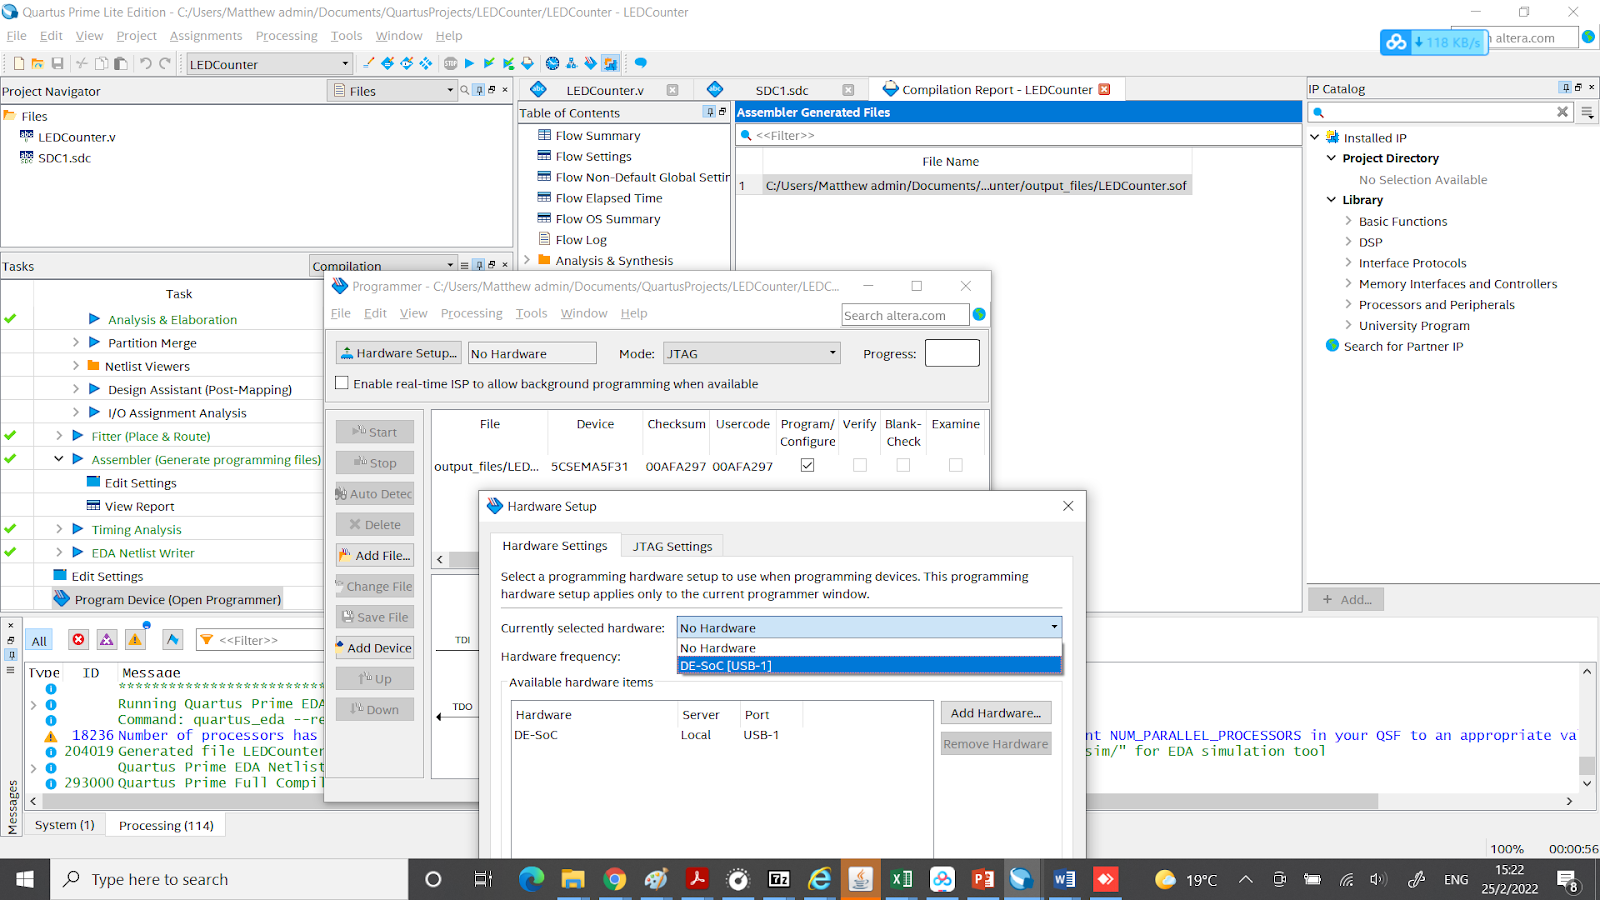Click the Save toolbar icon

click(x=57, y=63)
